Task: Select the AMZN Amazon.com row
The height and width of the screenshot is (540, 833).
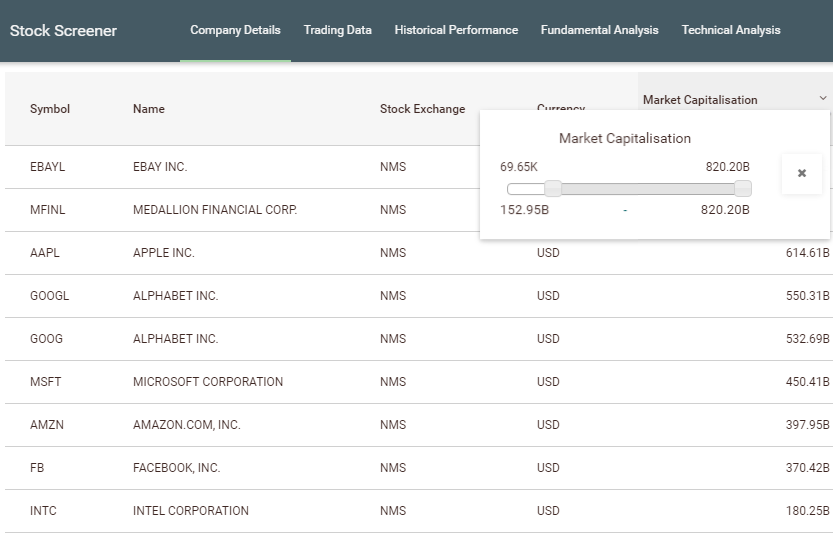Action: (x=419, y=425)
